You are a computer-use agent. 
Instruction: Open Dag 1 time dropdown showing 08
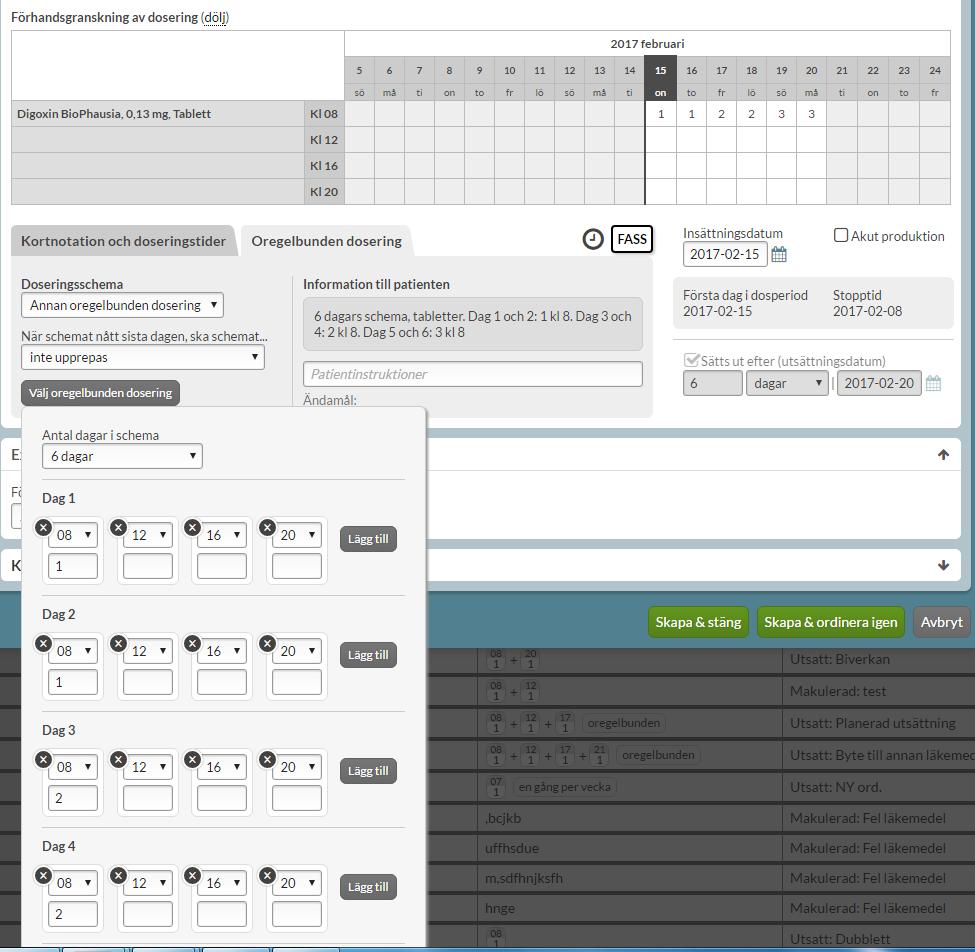click(73, 535)
